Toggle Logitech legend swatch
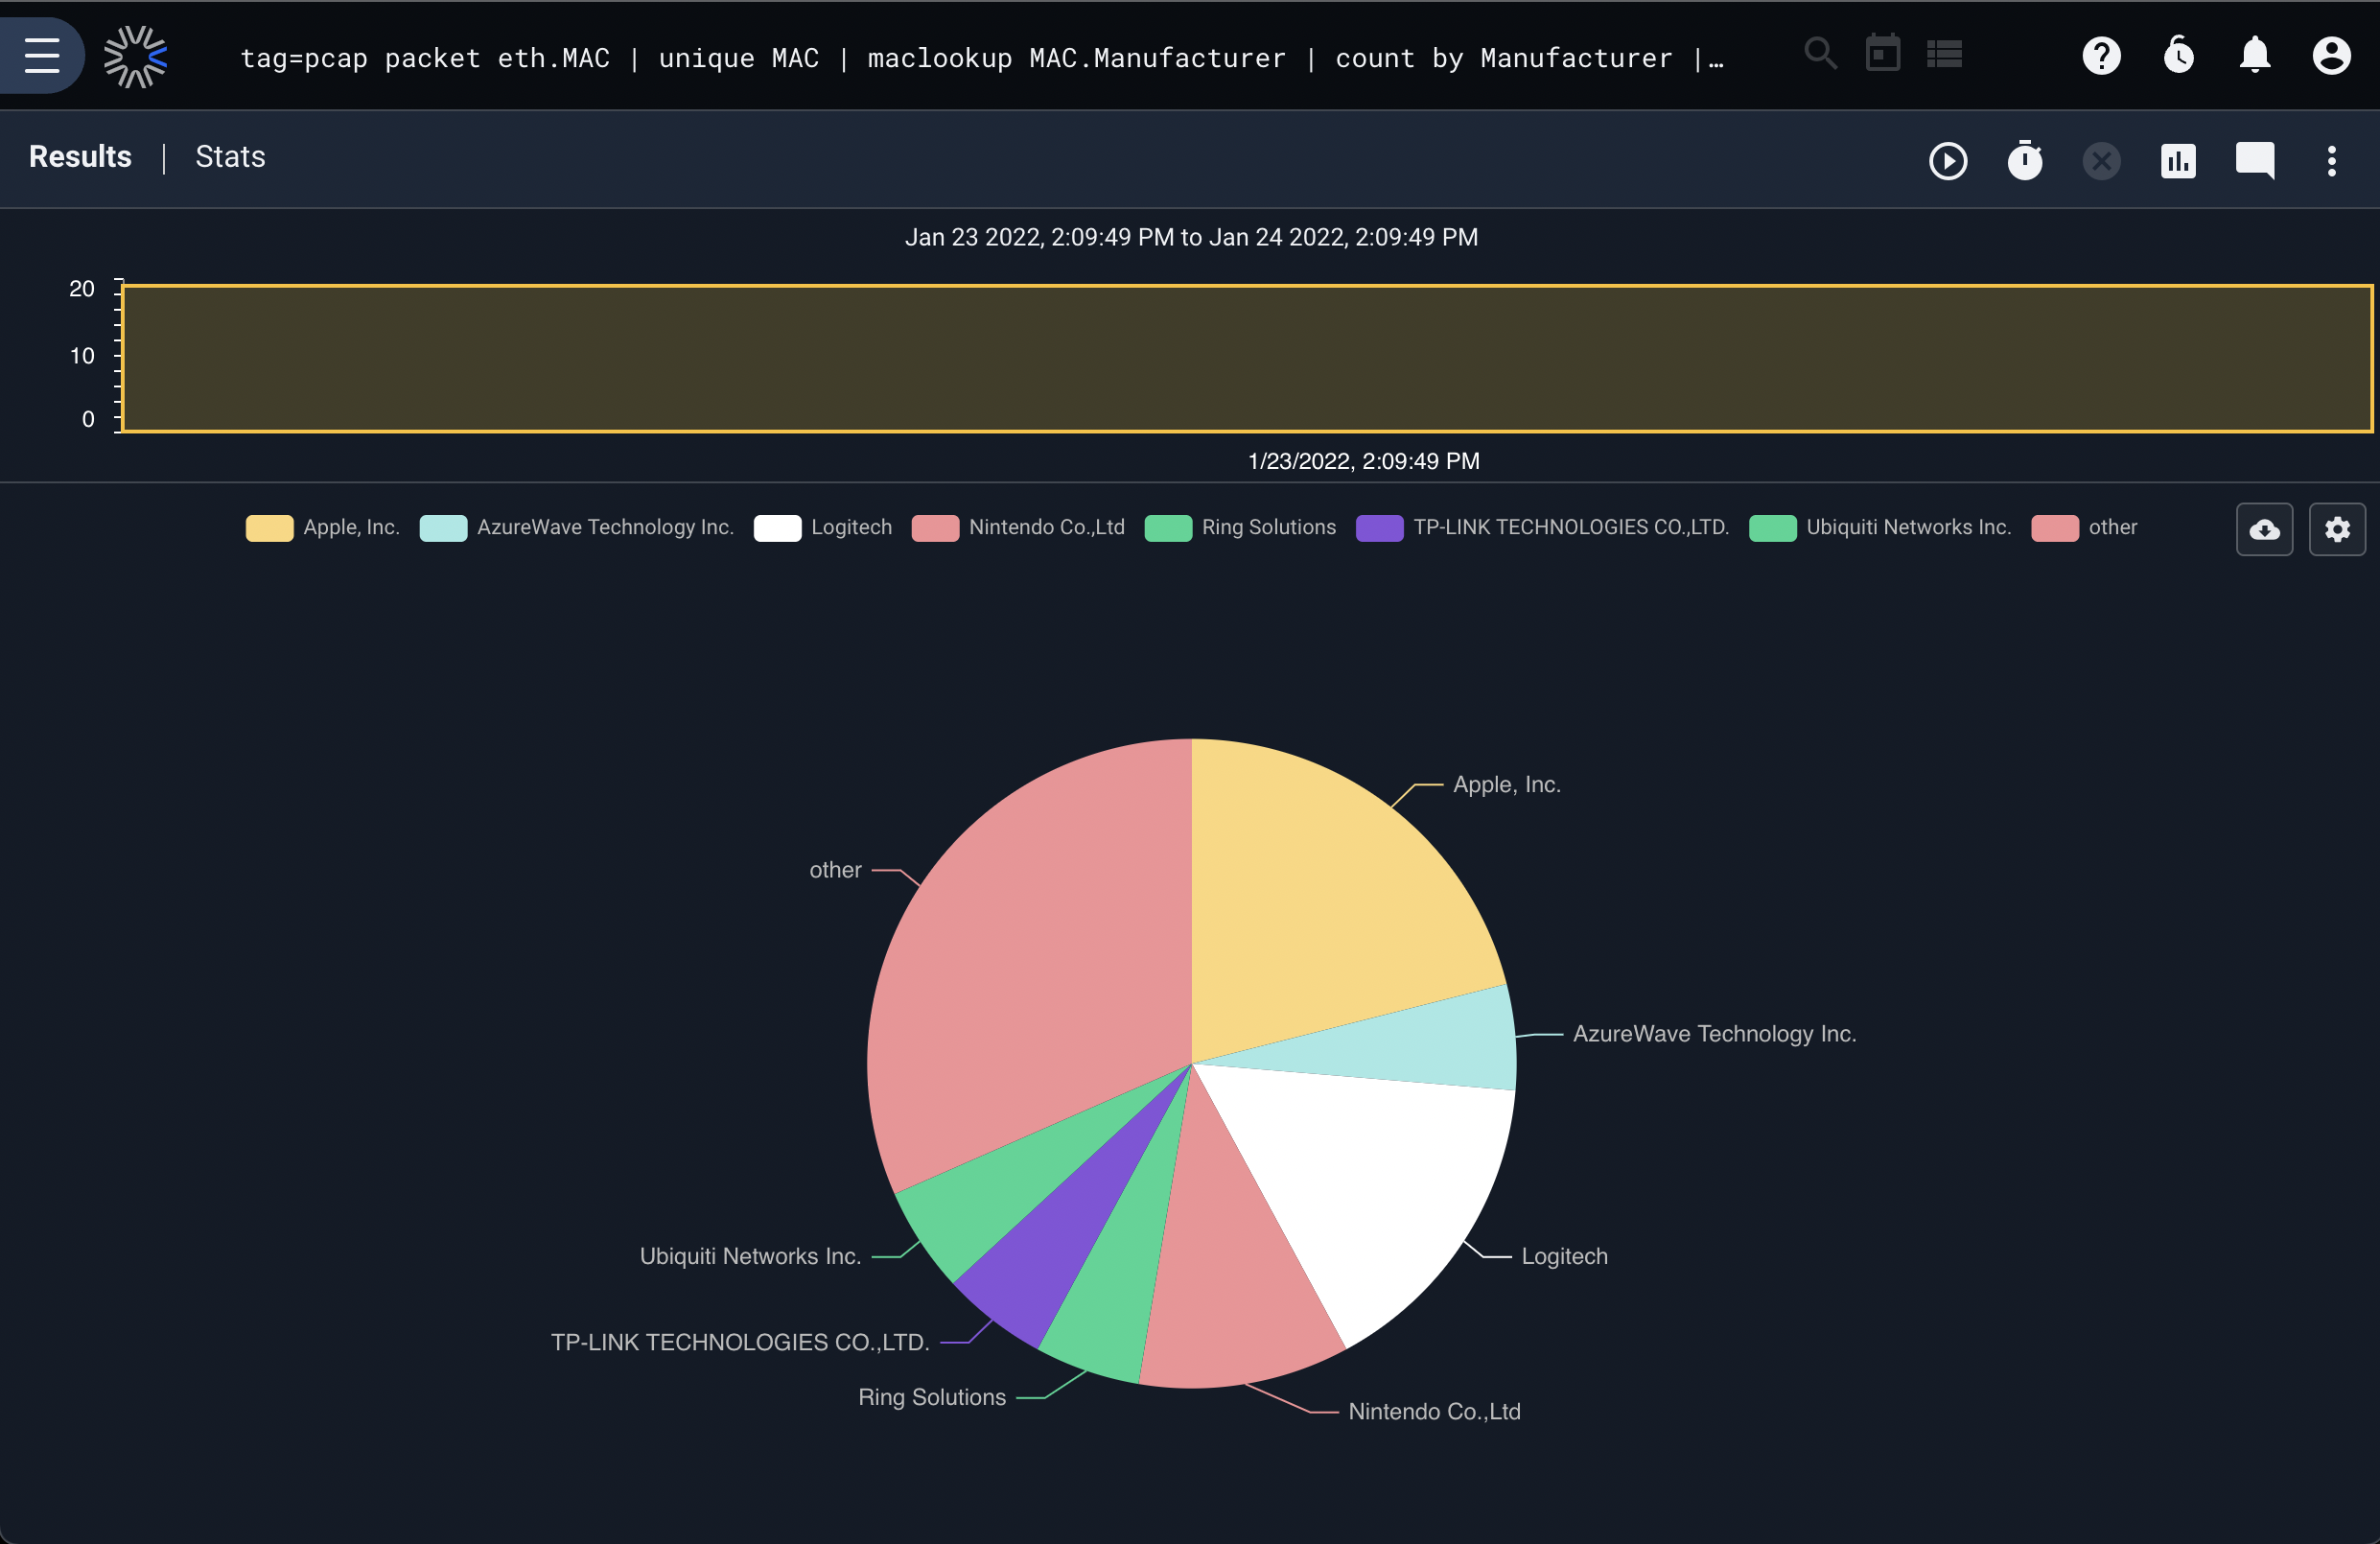Screen dimensions: 2380x1544 777,528
